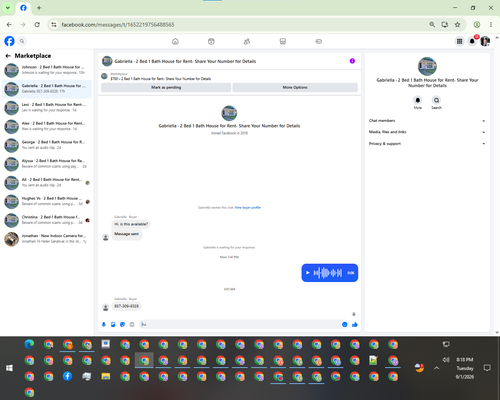
Task: Open the Windows Start menu
Action: point(9,368)
